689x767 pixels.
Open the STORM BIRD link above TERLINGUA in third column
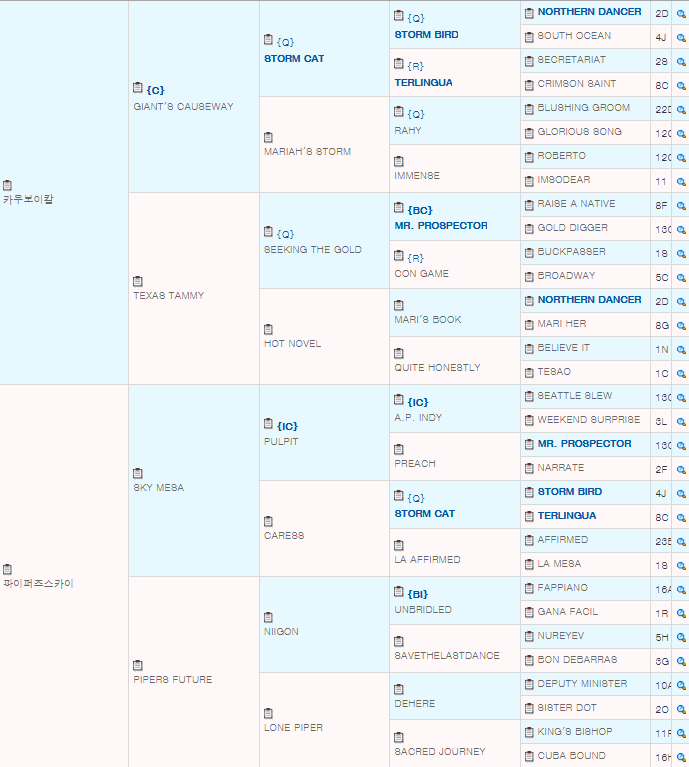point(426,35)
